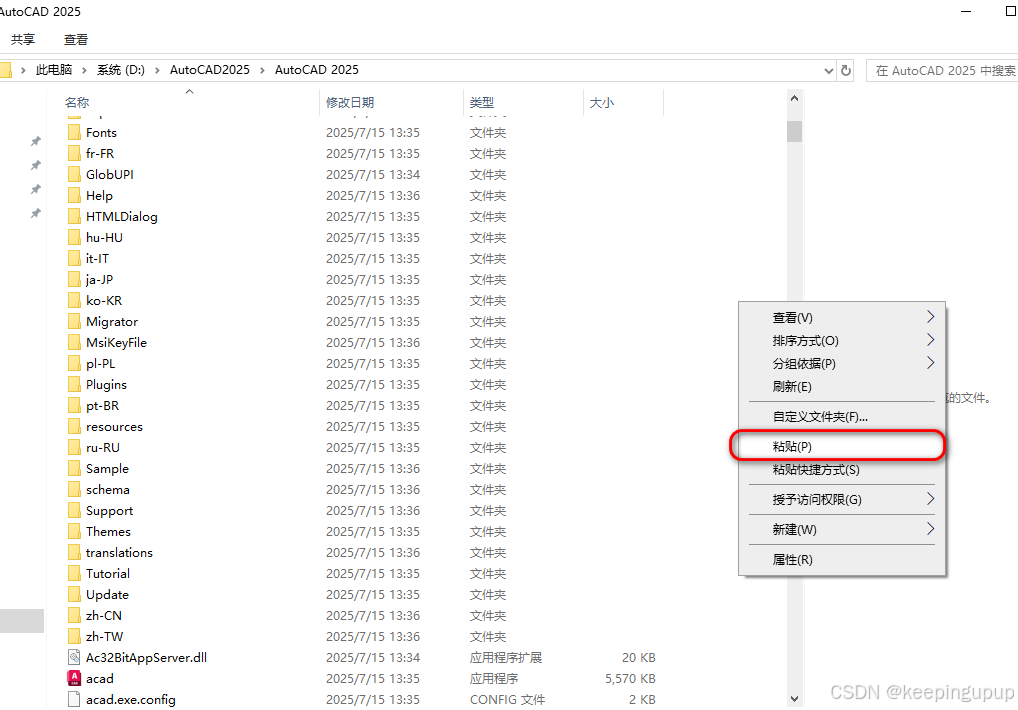Image resolution: width=1018 pixels, height=710 pixels.
Task: Click the maximize window icon
Action: click(1010, 11)
